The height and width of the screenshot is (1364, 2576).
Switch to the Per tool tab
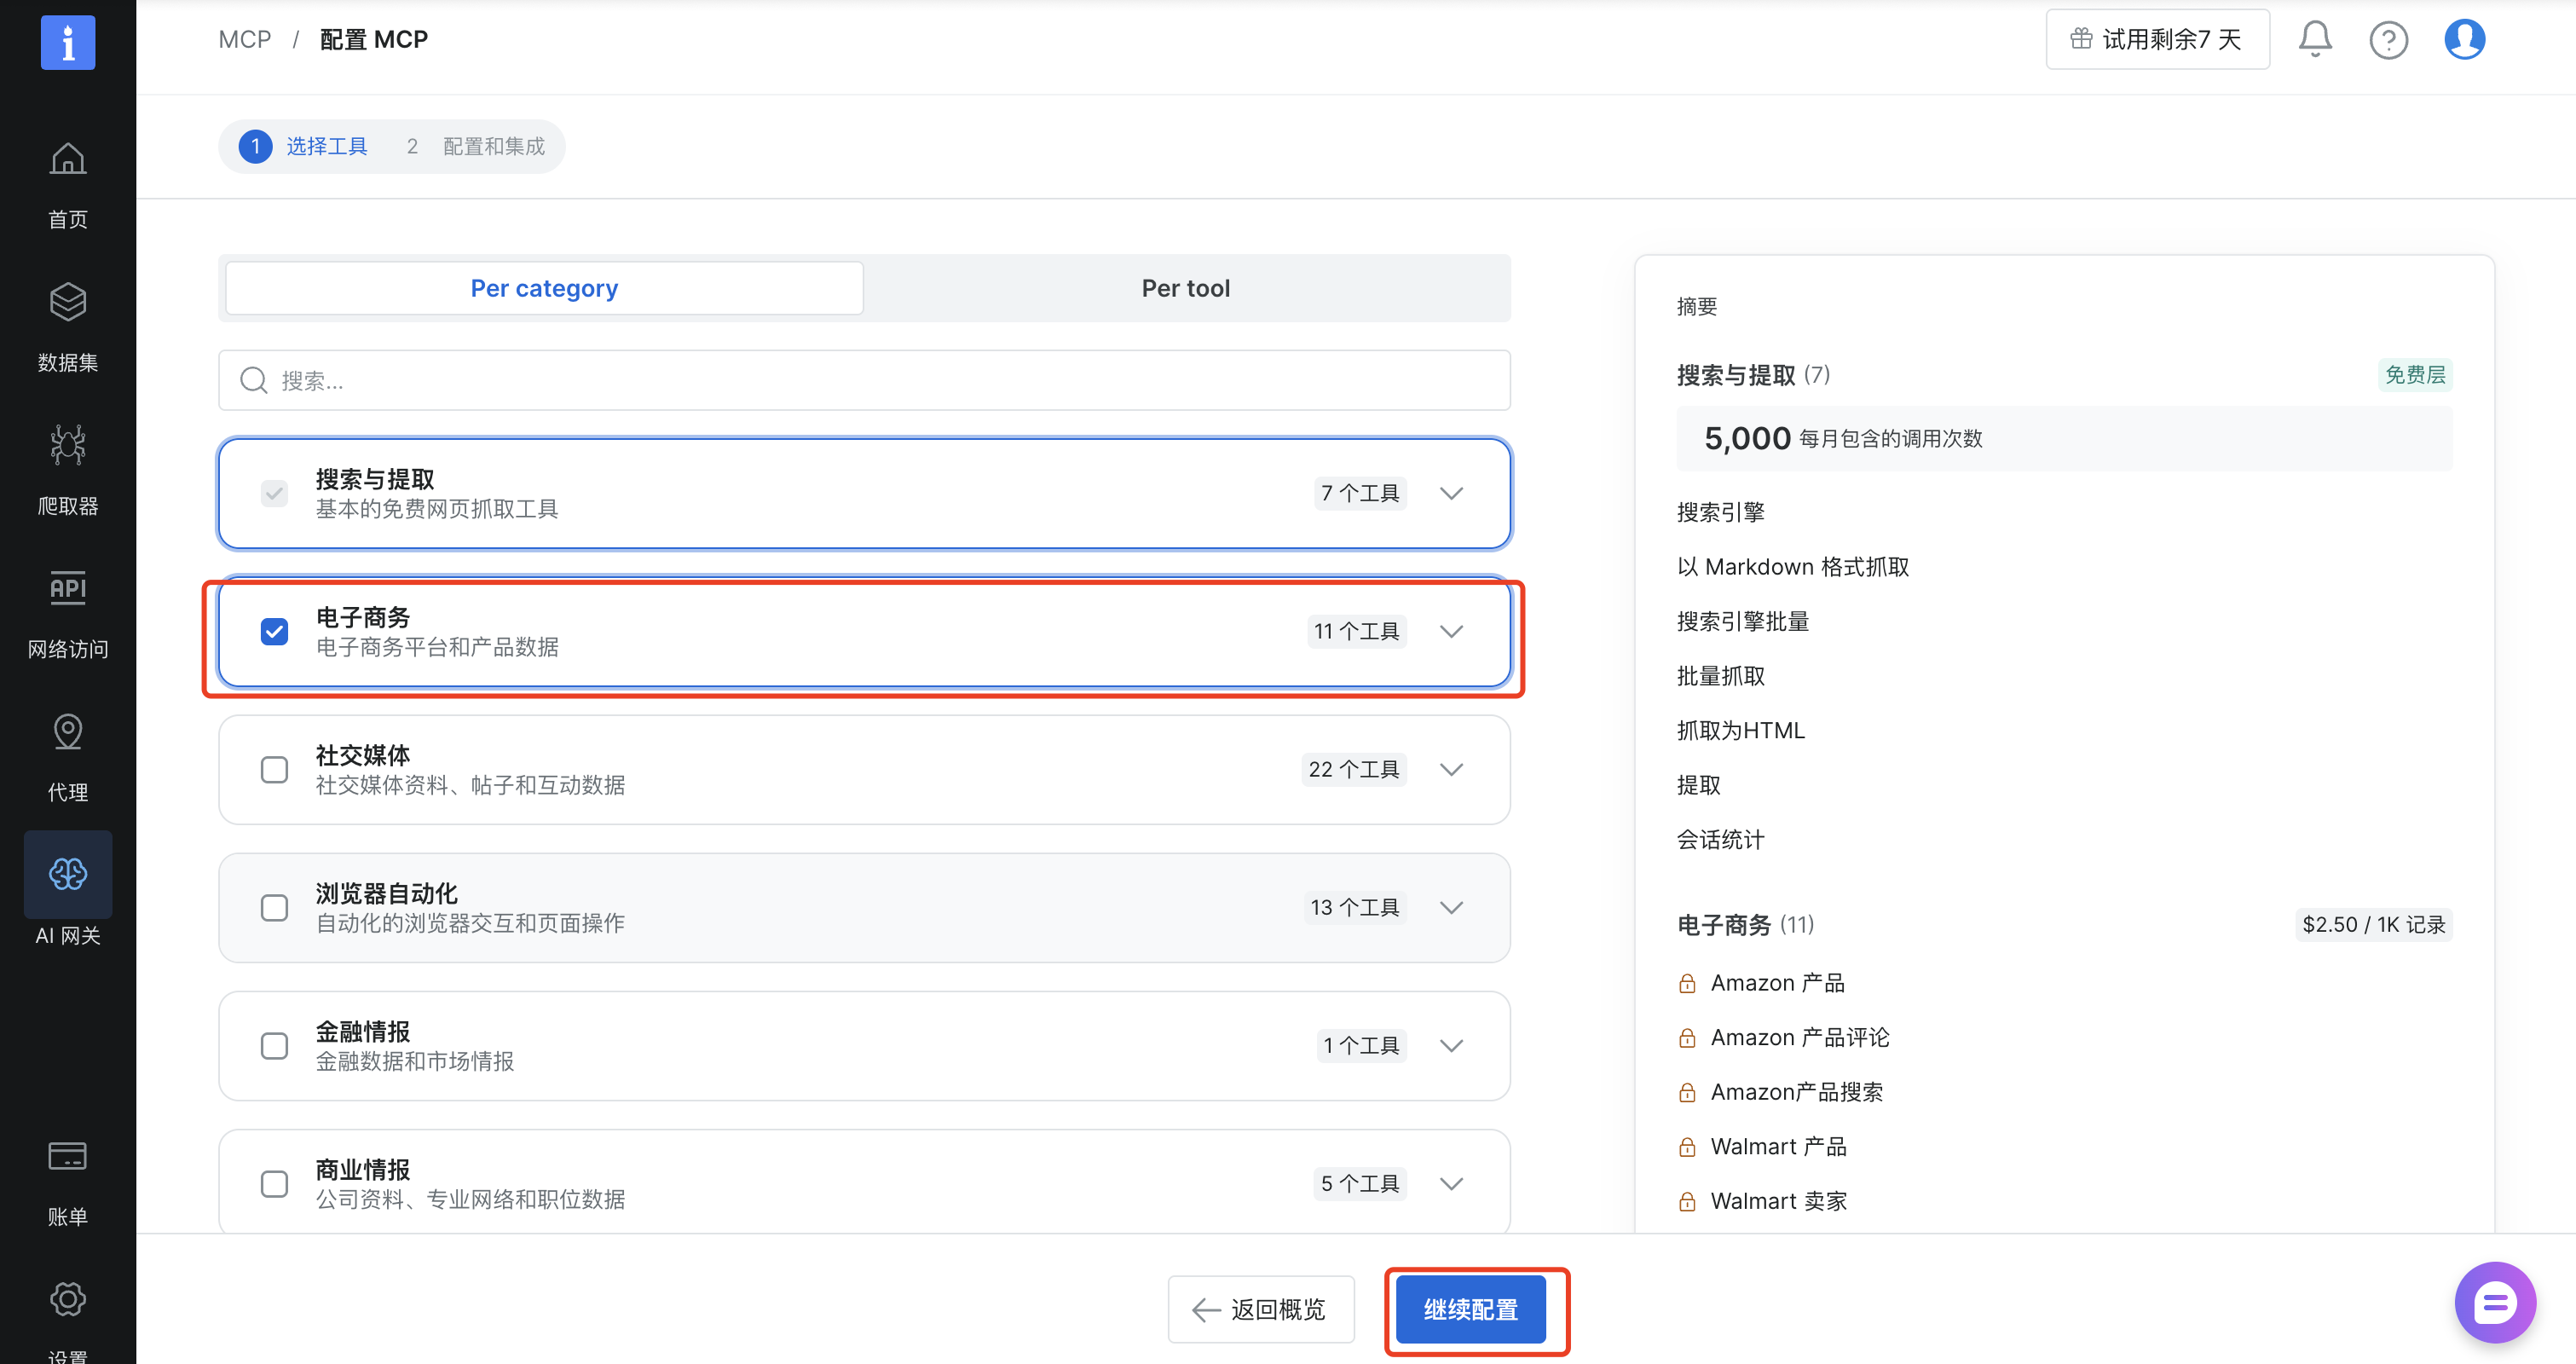(x=1185, y=289)
